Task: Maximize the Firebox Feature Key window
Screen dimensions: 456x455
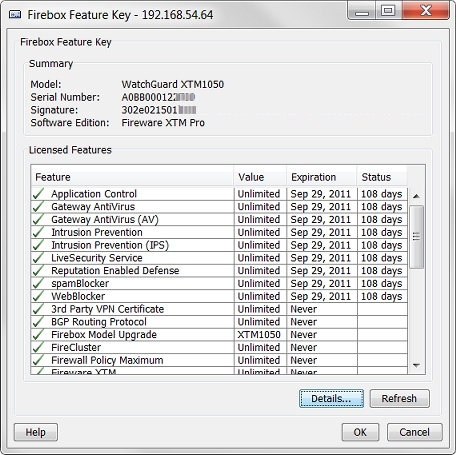Action: click(388, 10)
